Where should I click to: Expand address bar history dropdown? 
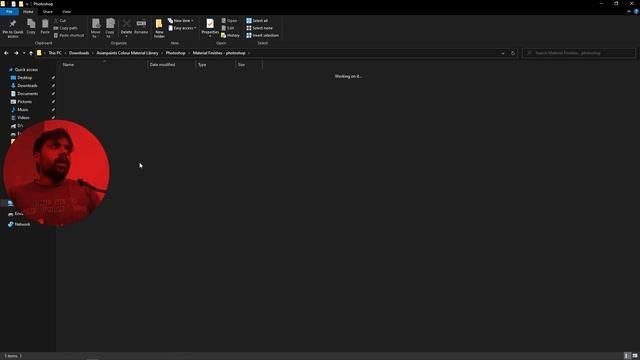(x=502, y=53)
